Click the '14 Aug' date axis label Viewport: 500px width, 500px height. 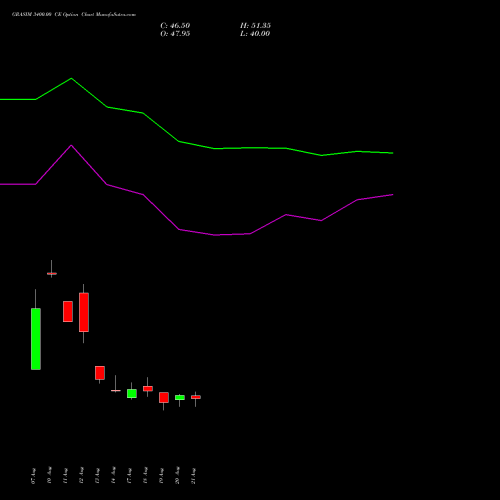tap(113, 475)
